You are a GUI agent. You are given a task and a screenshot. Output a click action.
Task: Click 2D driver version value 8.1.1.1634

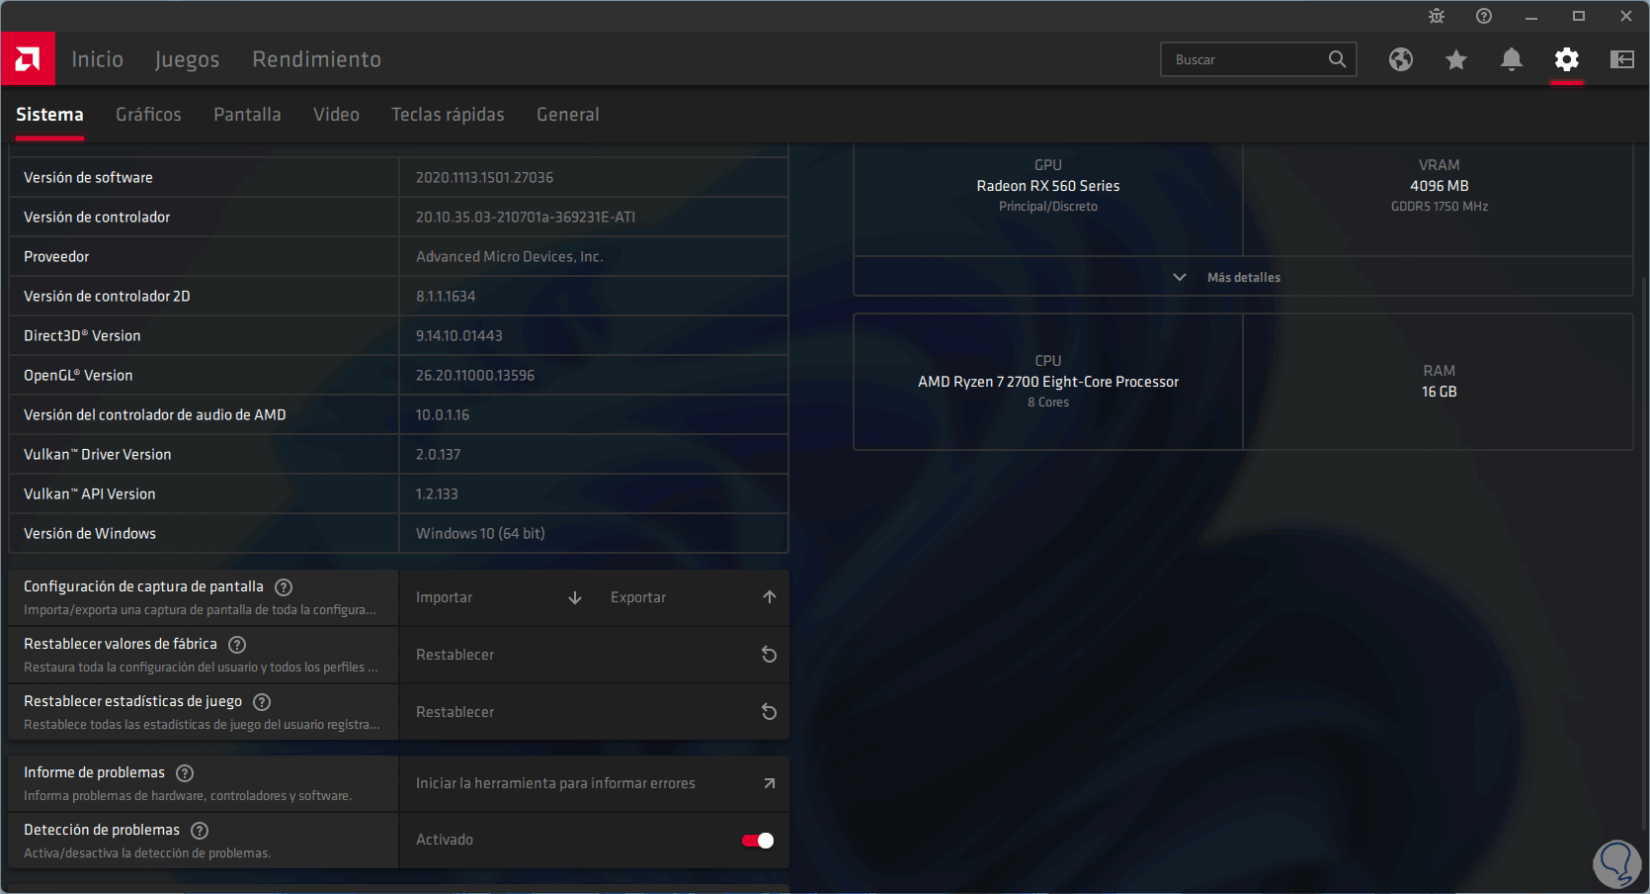446,296
